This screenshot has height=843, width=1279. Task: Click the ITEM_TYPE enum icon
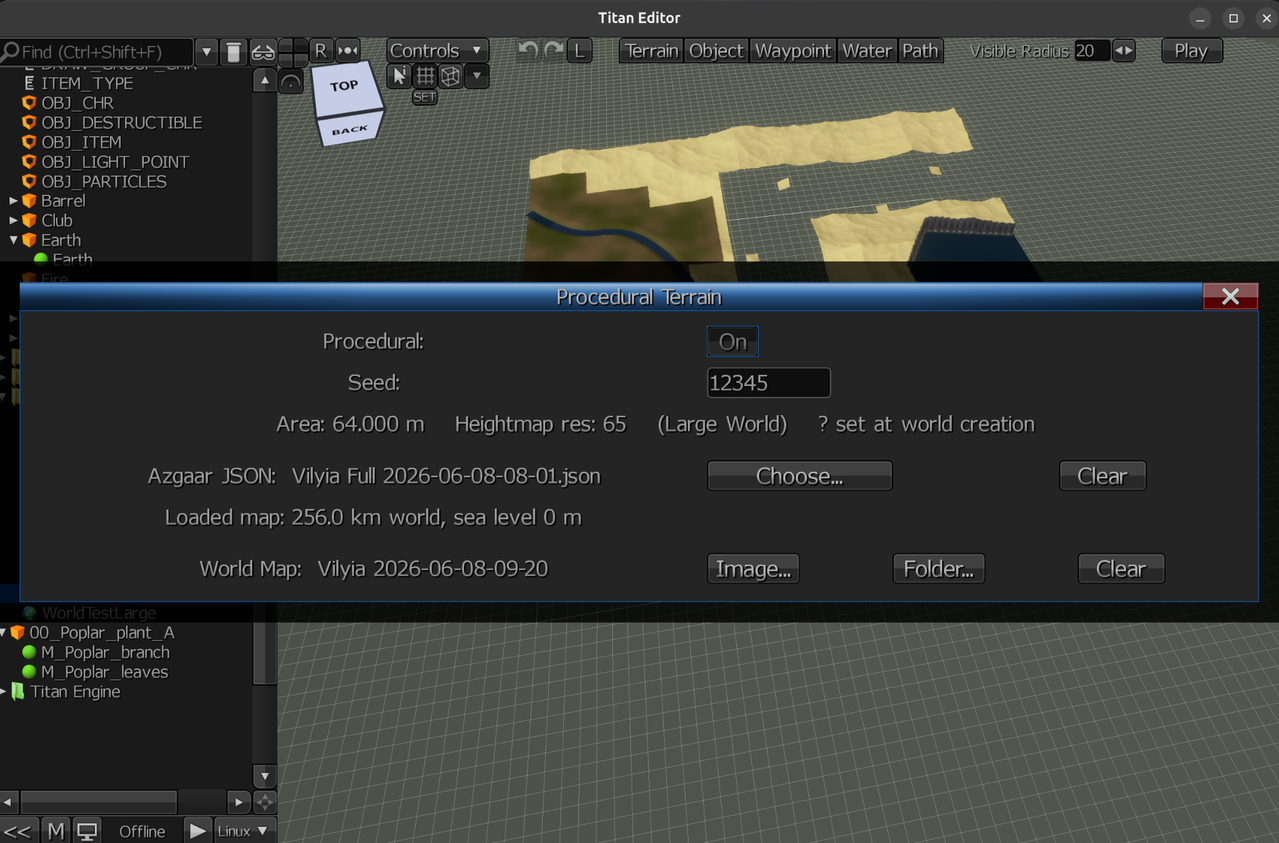29,83
